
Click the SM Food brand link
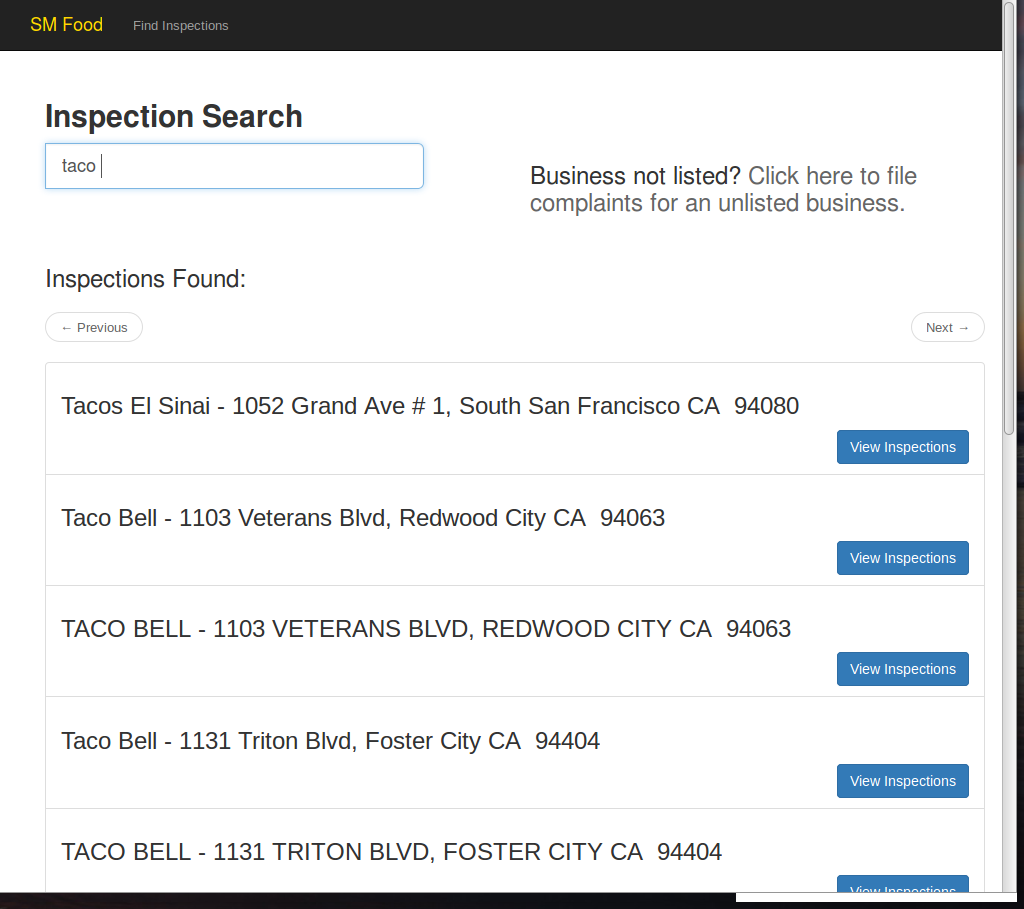(x=66, y=25)
